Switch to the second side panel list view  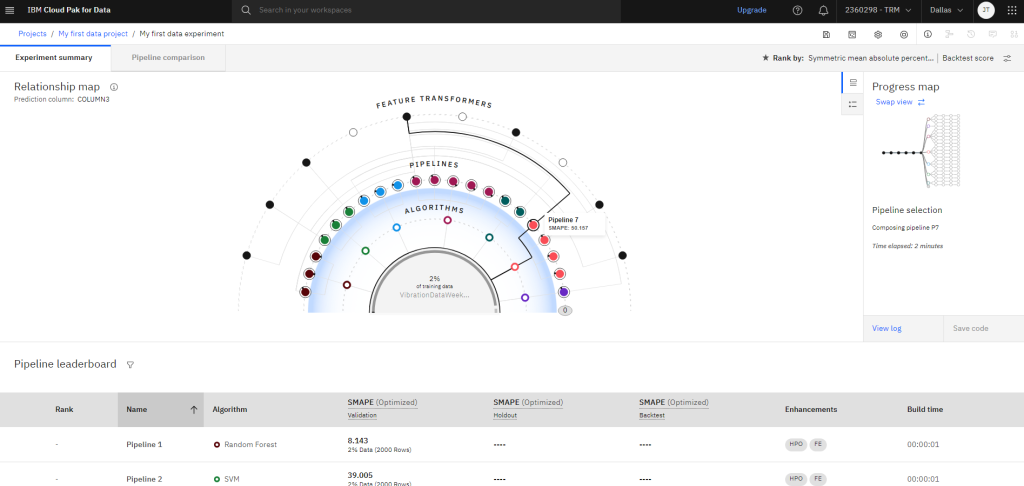[853, 104]
